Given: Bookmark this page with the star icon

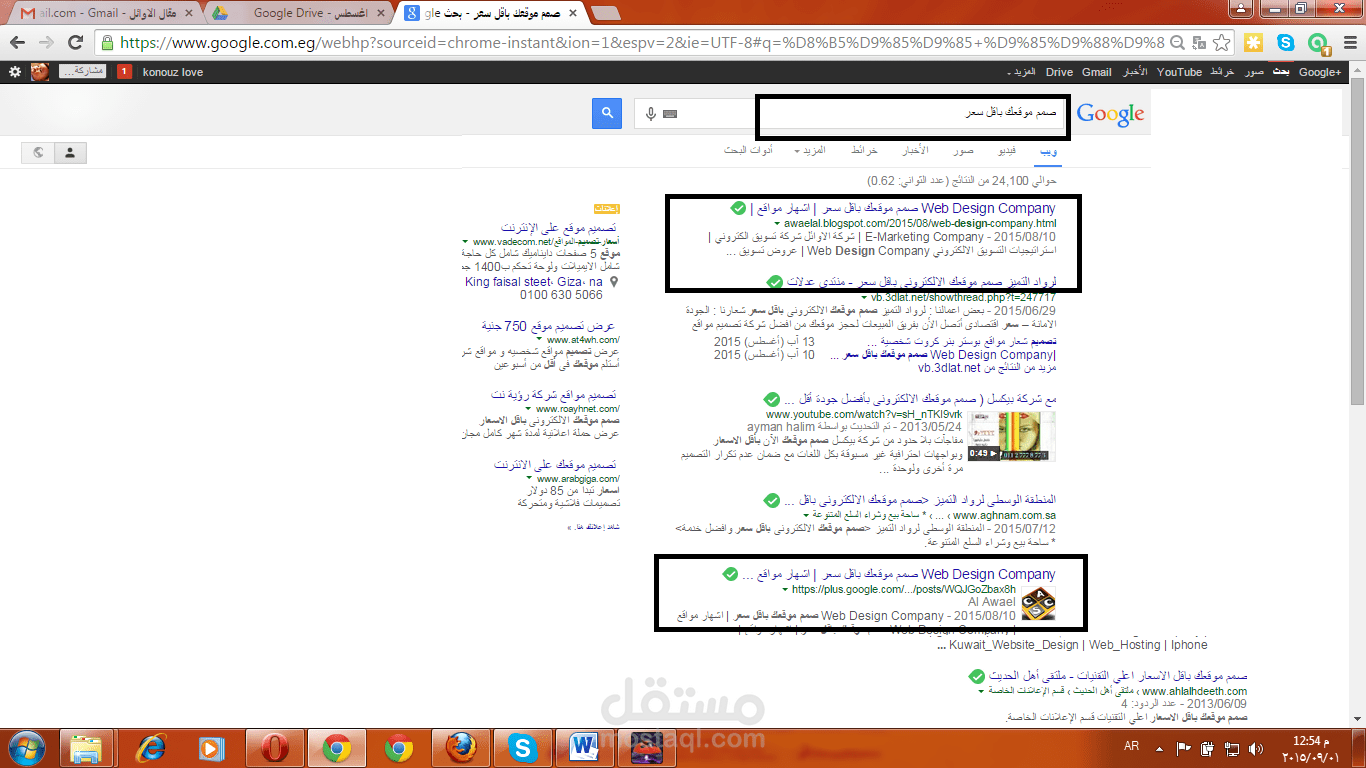Looking at the screenshot, I should [x=1221, y=42].
